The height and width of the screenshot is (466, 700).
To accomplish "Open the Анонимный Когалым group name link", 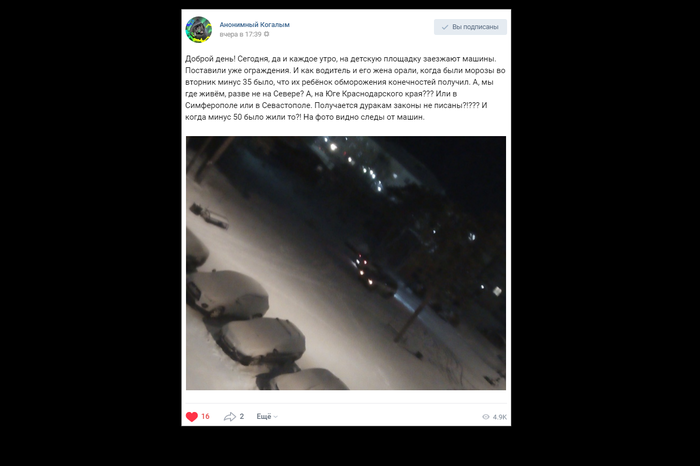I will coord(254,25).
